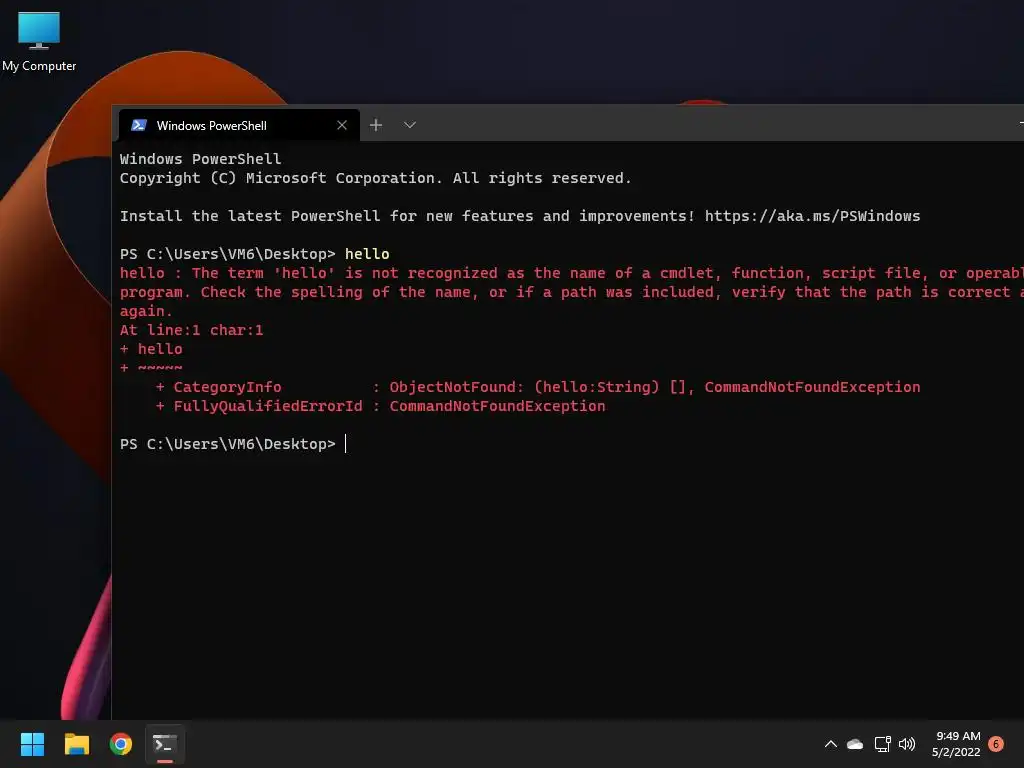This screenshot has width=1024, height=768.
Task: Show hidden system tray icons chevron
Action: click(x=831, y=744)
